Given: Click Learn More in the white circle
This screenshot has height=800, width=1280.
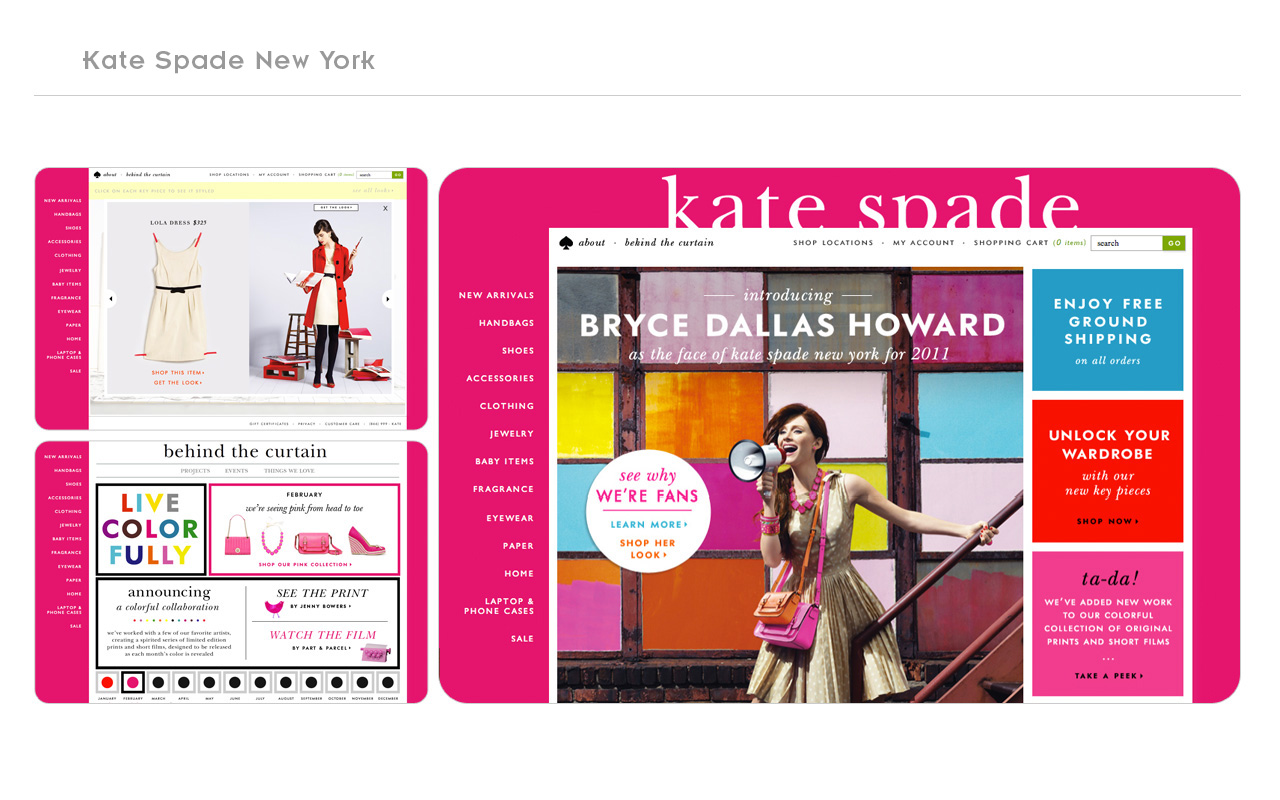Looking at the screenshot, I should pyautogui.click(x=649, y=524).
